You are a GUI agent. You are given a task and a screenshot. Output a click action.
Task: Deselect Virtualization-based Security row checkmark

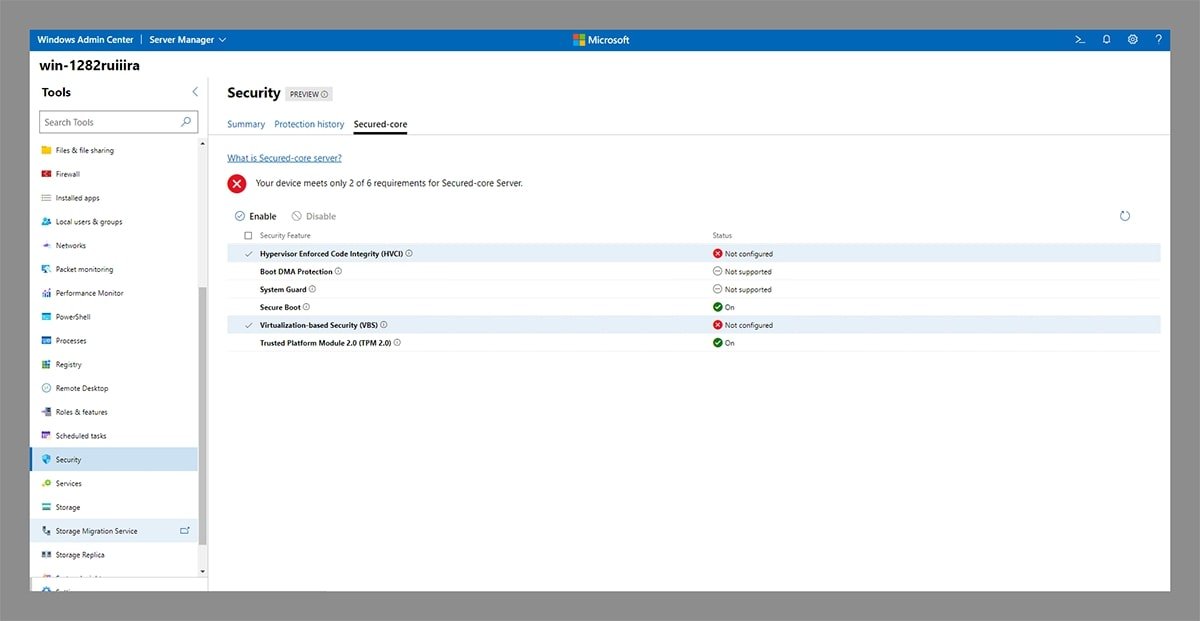(x=248, y=325)
